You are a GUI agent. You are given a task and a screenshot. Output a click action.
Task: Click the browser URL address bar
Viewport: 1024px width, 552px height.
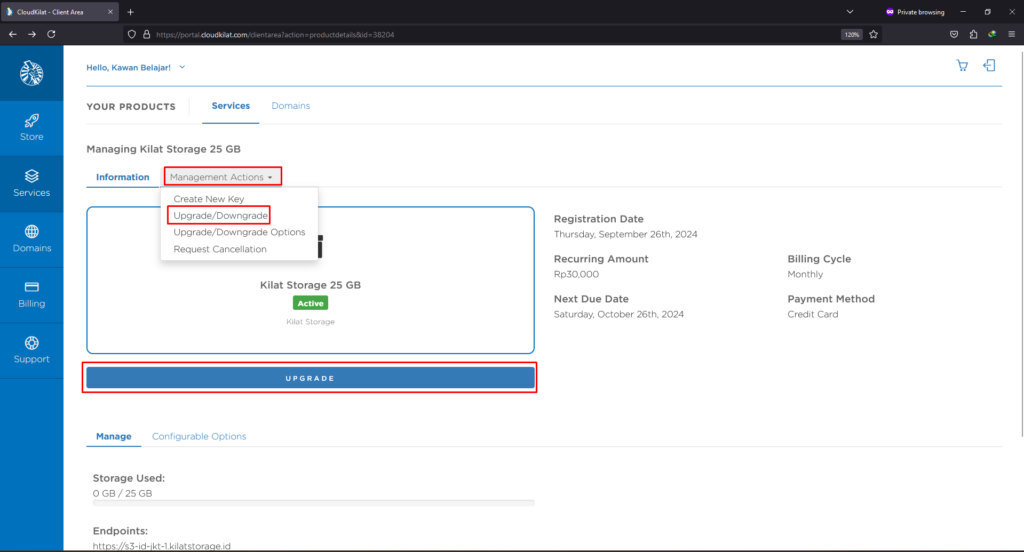point(480,33)
